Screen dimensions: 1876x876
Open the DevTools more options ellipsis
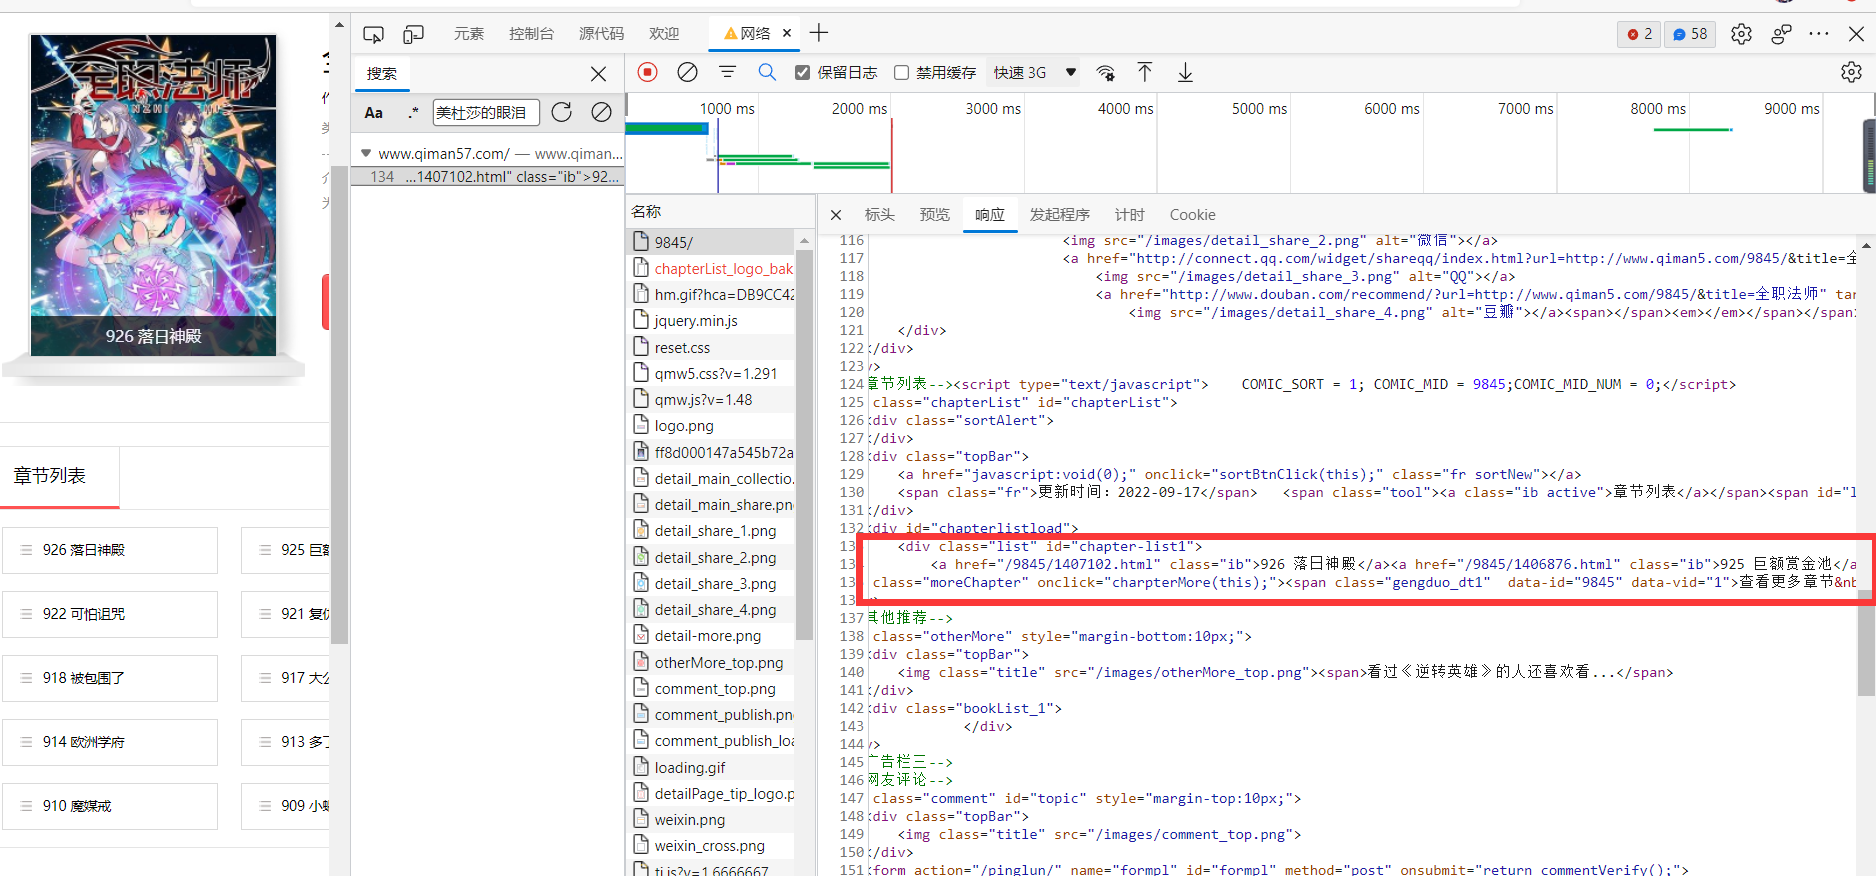pos(1819,34)
